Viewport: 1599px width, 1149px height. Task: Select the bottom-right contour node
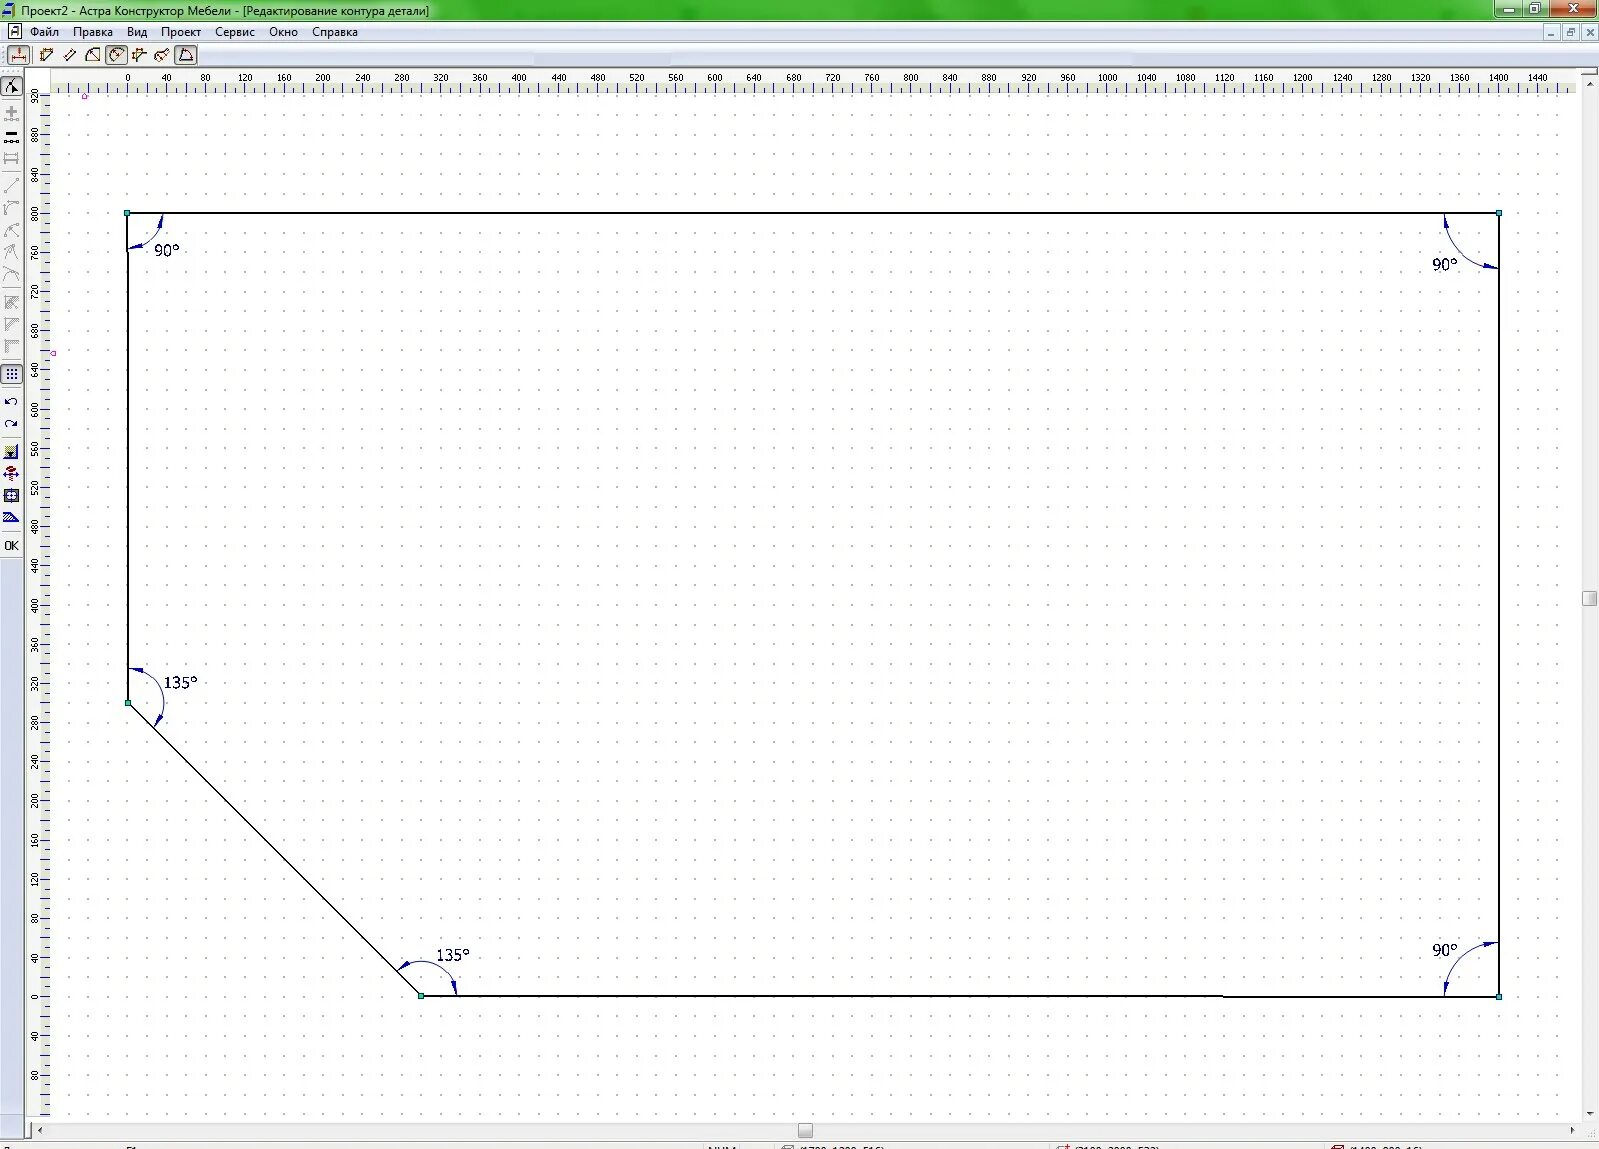(x=1498, y=996)
